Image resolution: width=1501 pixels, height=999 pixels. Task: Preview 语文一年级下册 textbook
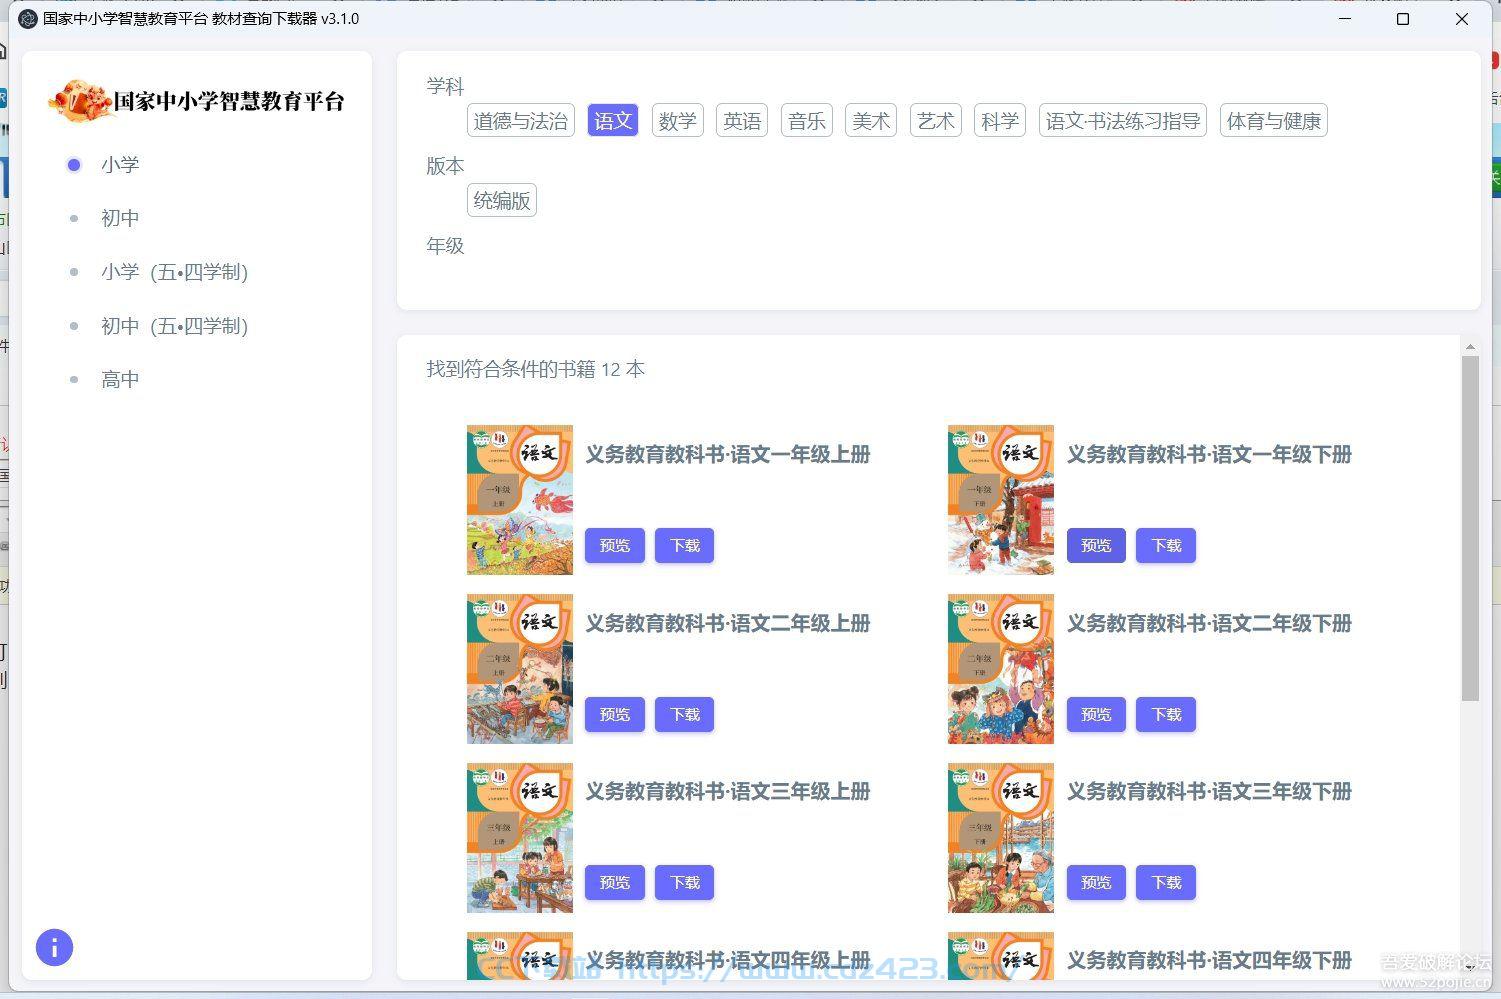[x=1096, y=545]
